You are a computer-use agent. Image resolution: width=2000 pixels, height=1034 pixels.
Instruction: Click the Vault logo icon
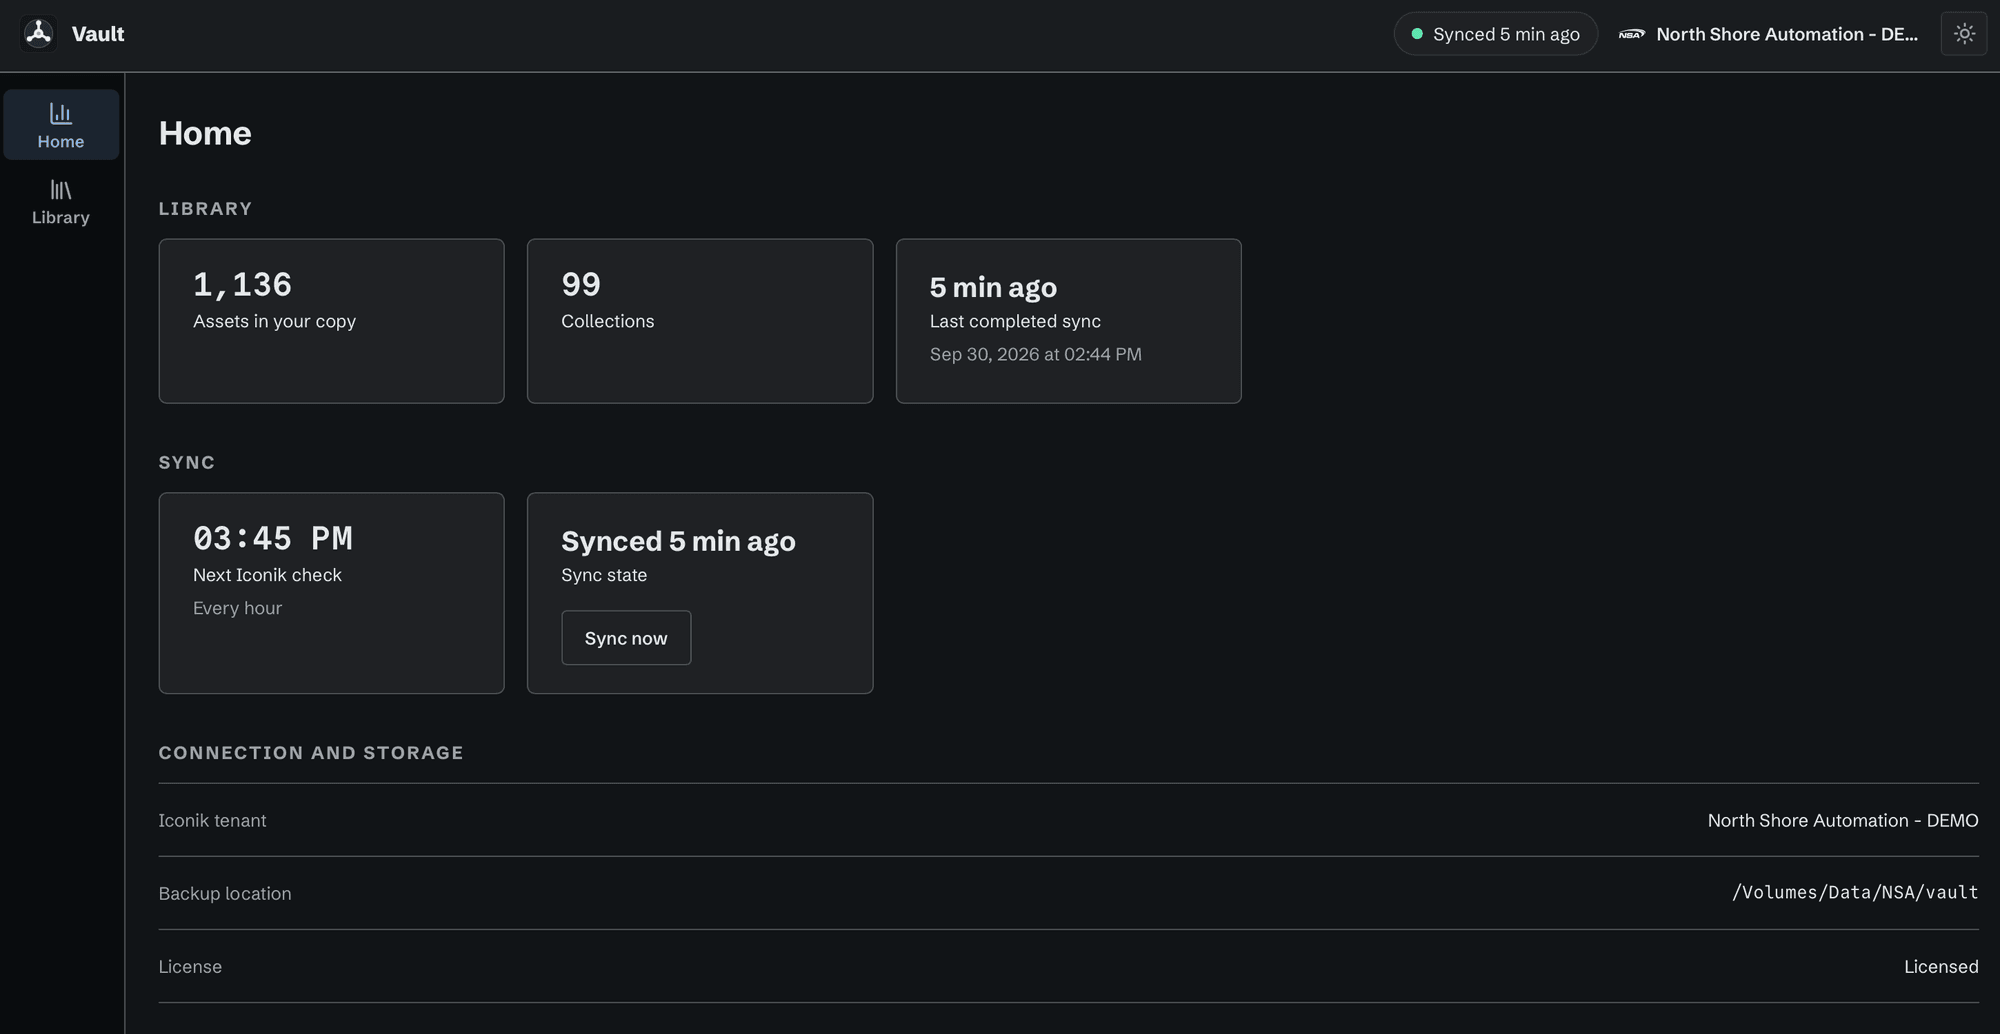click(x=39, y=34)
